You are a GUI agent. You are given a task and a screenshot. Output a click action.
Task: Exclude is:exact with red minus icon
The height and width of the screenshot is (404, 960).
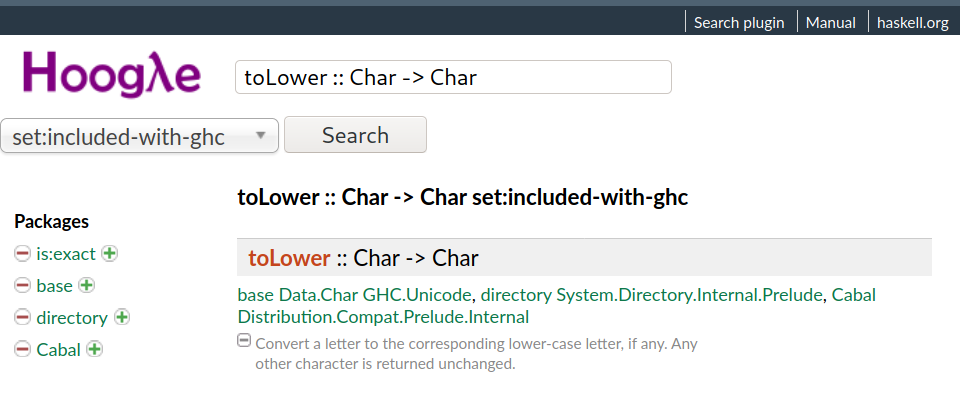point(22,253)
